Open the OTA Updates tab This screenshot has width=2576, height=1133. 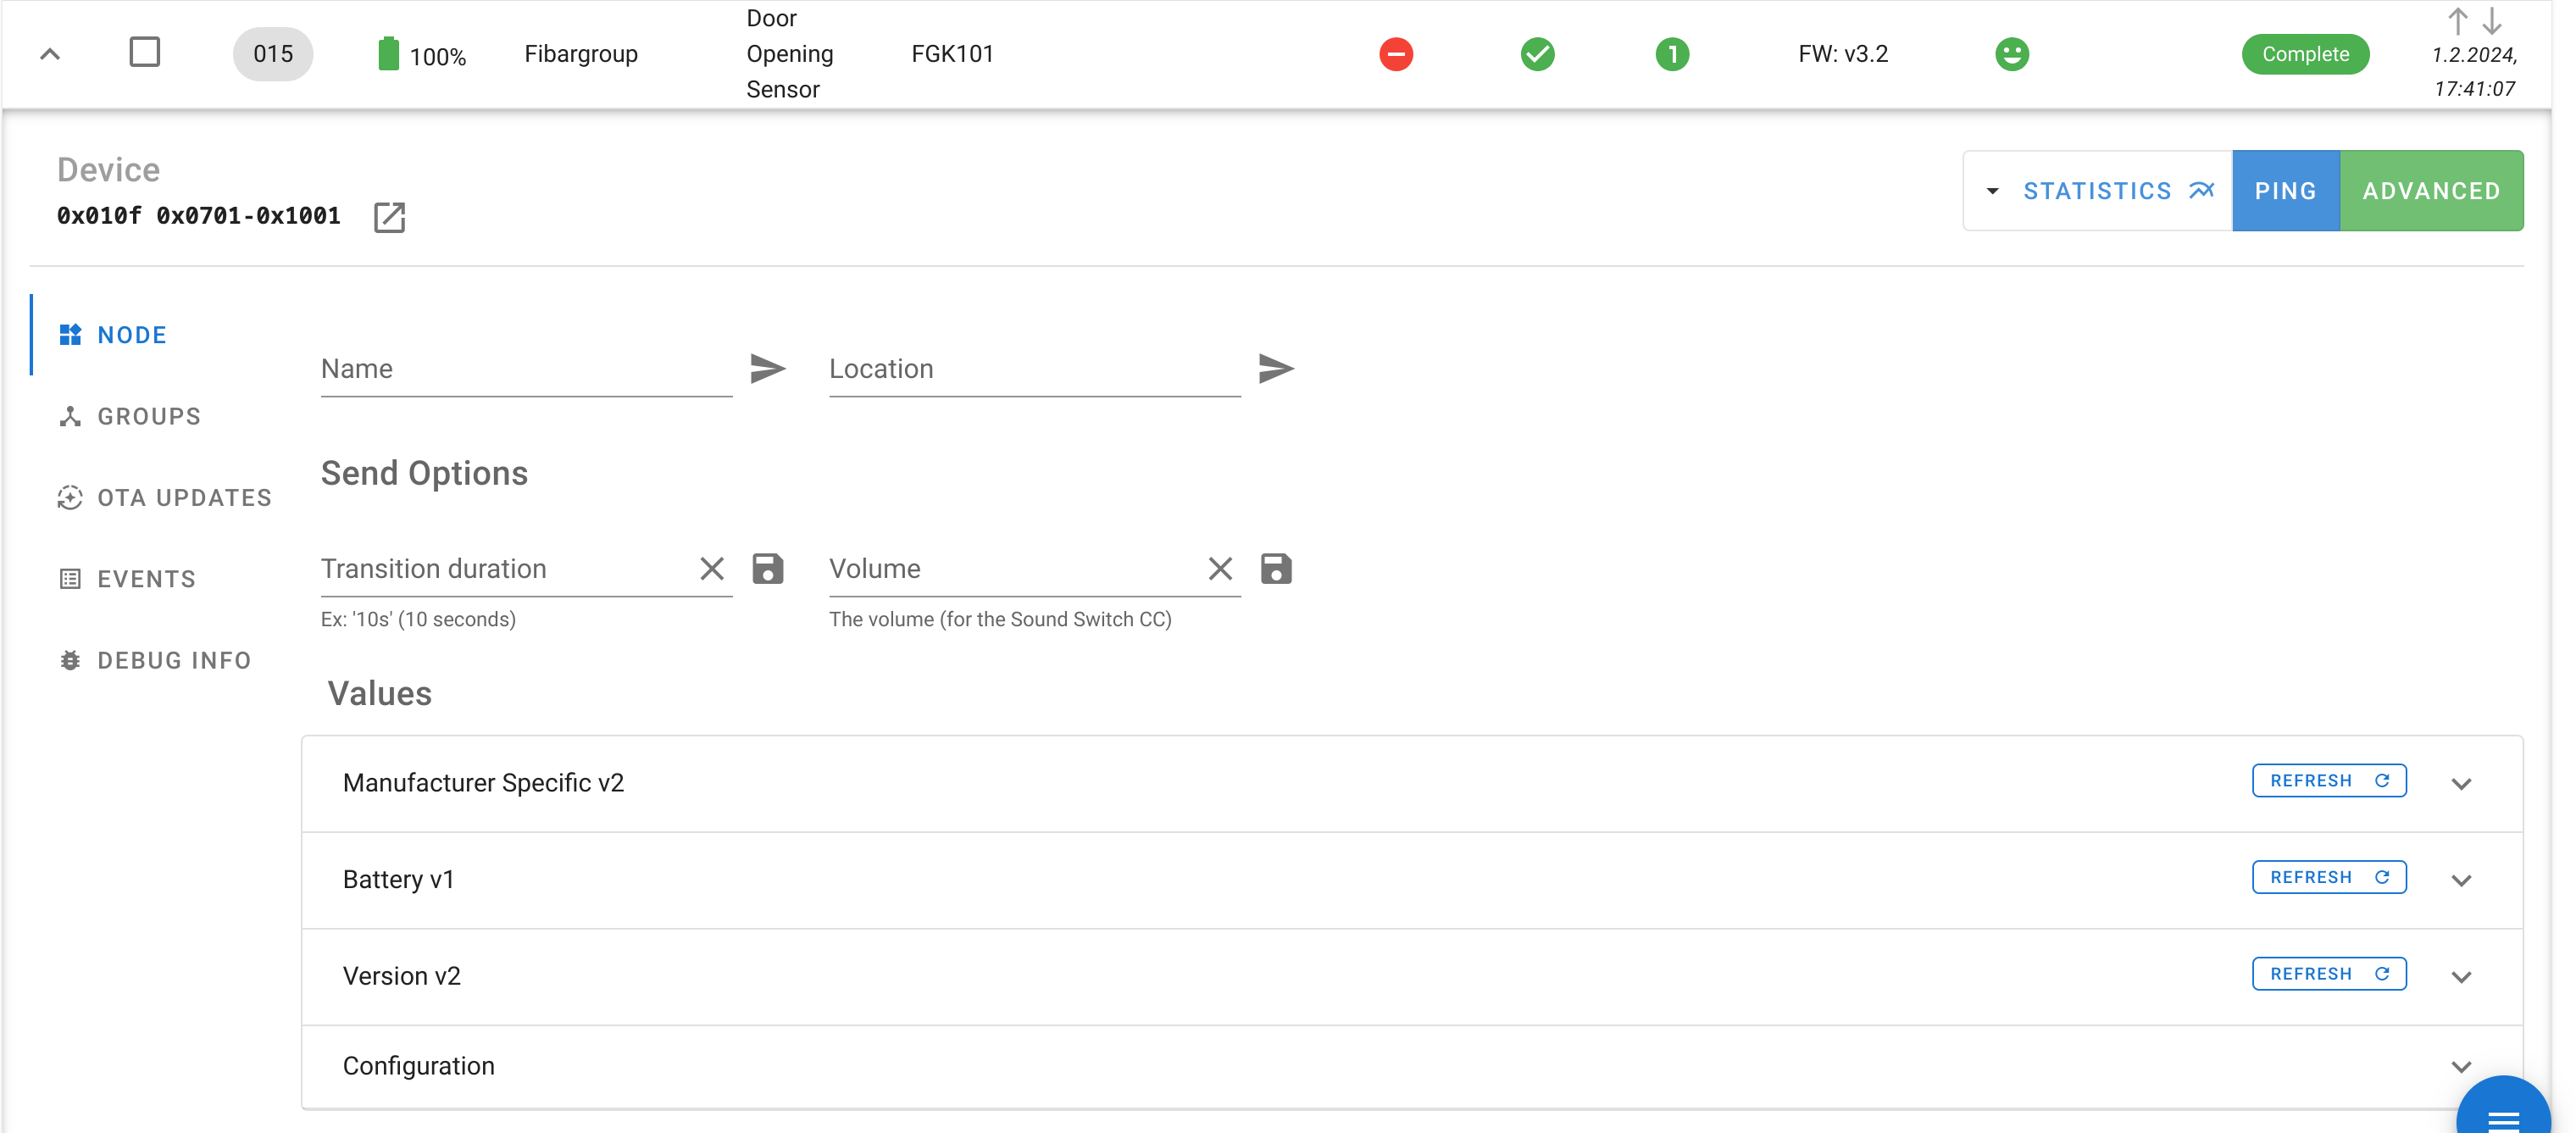[x=184, y=498]
